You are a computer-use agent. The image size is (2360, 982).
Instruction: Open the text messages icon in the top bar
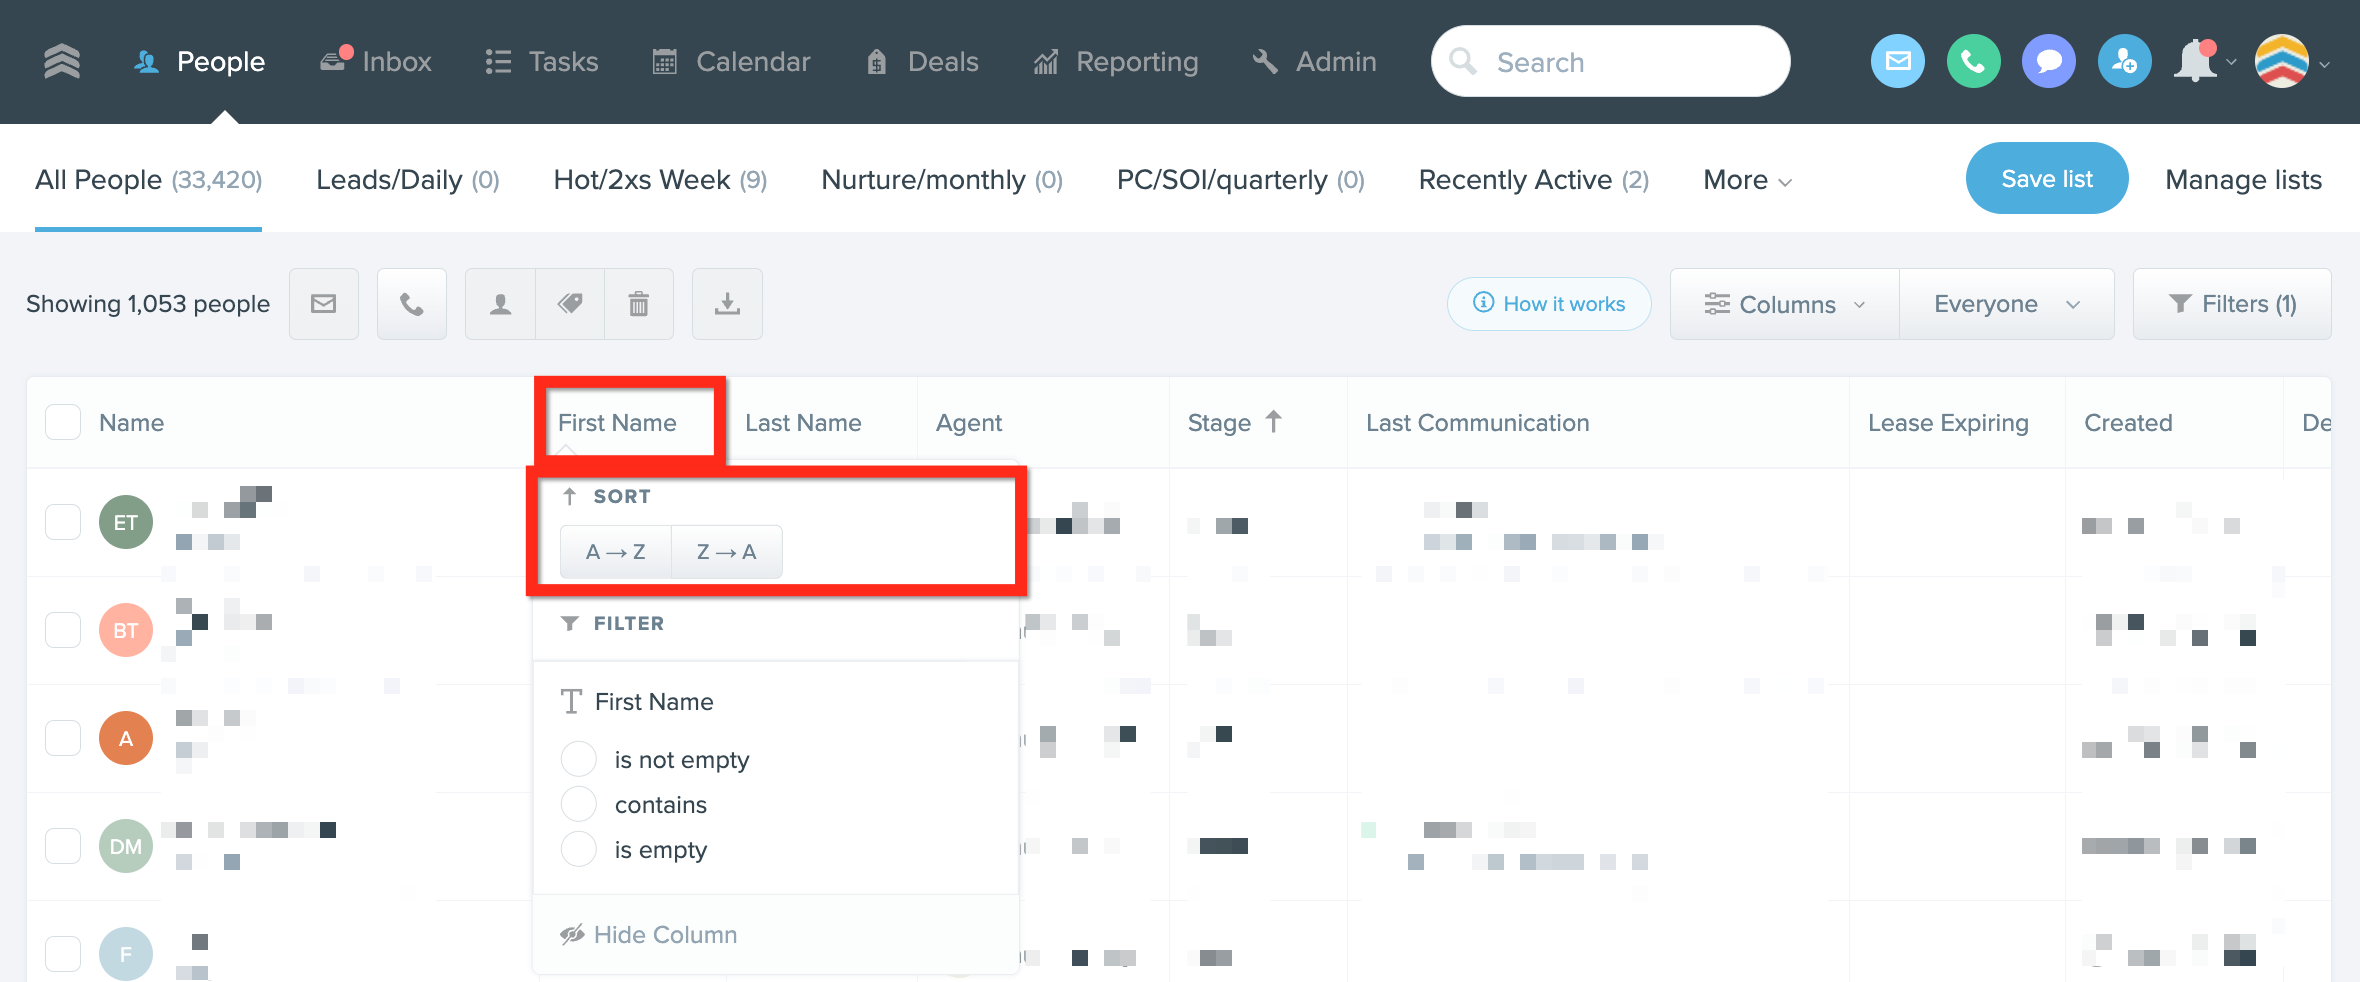tap(2048, 60)
